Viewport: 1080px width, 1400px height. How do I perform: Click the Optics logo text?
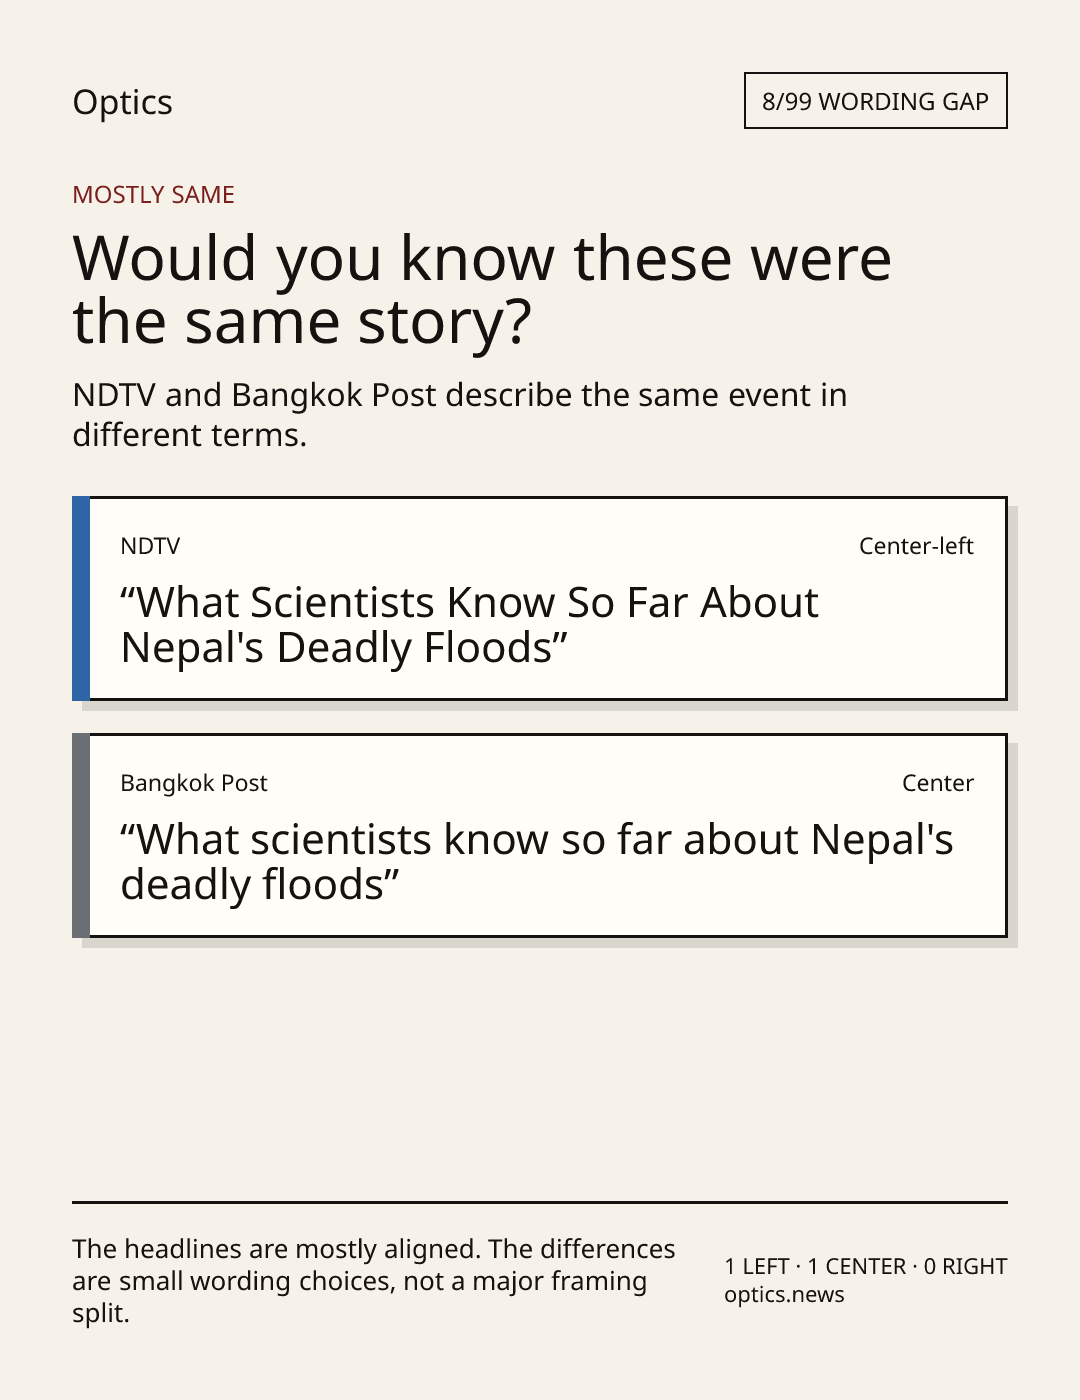click(x=122, y=102)
